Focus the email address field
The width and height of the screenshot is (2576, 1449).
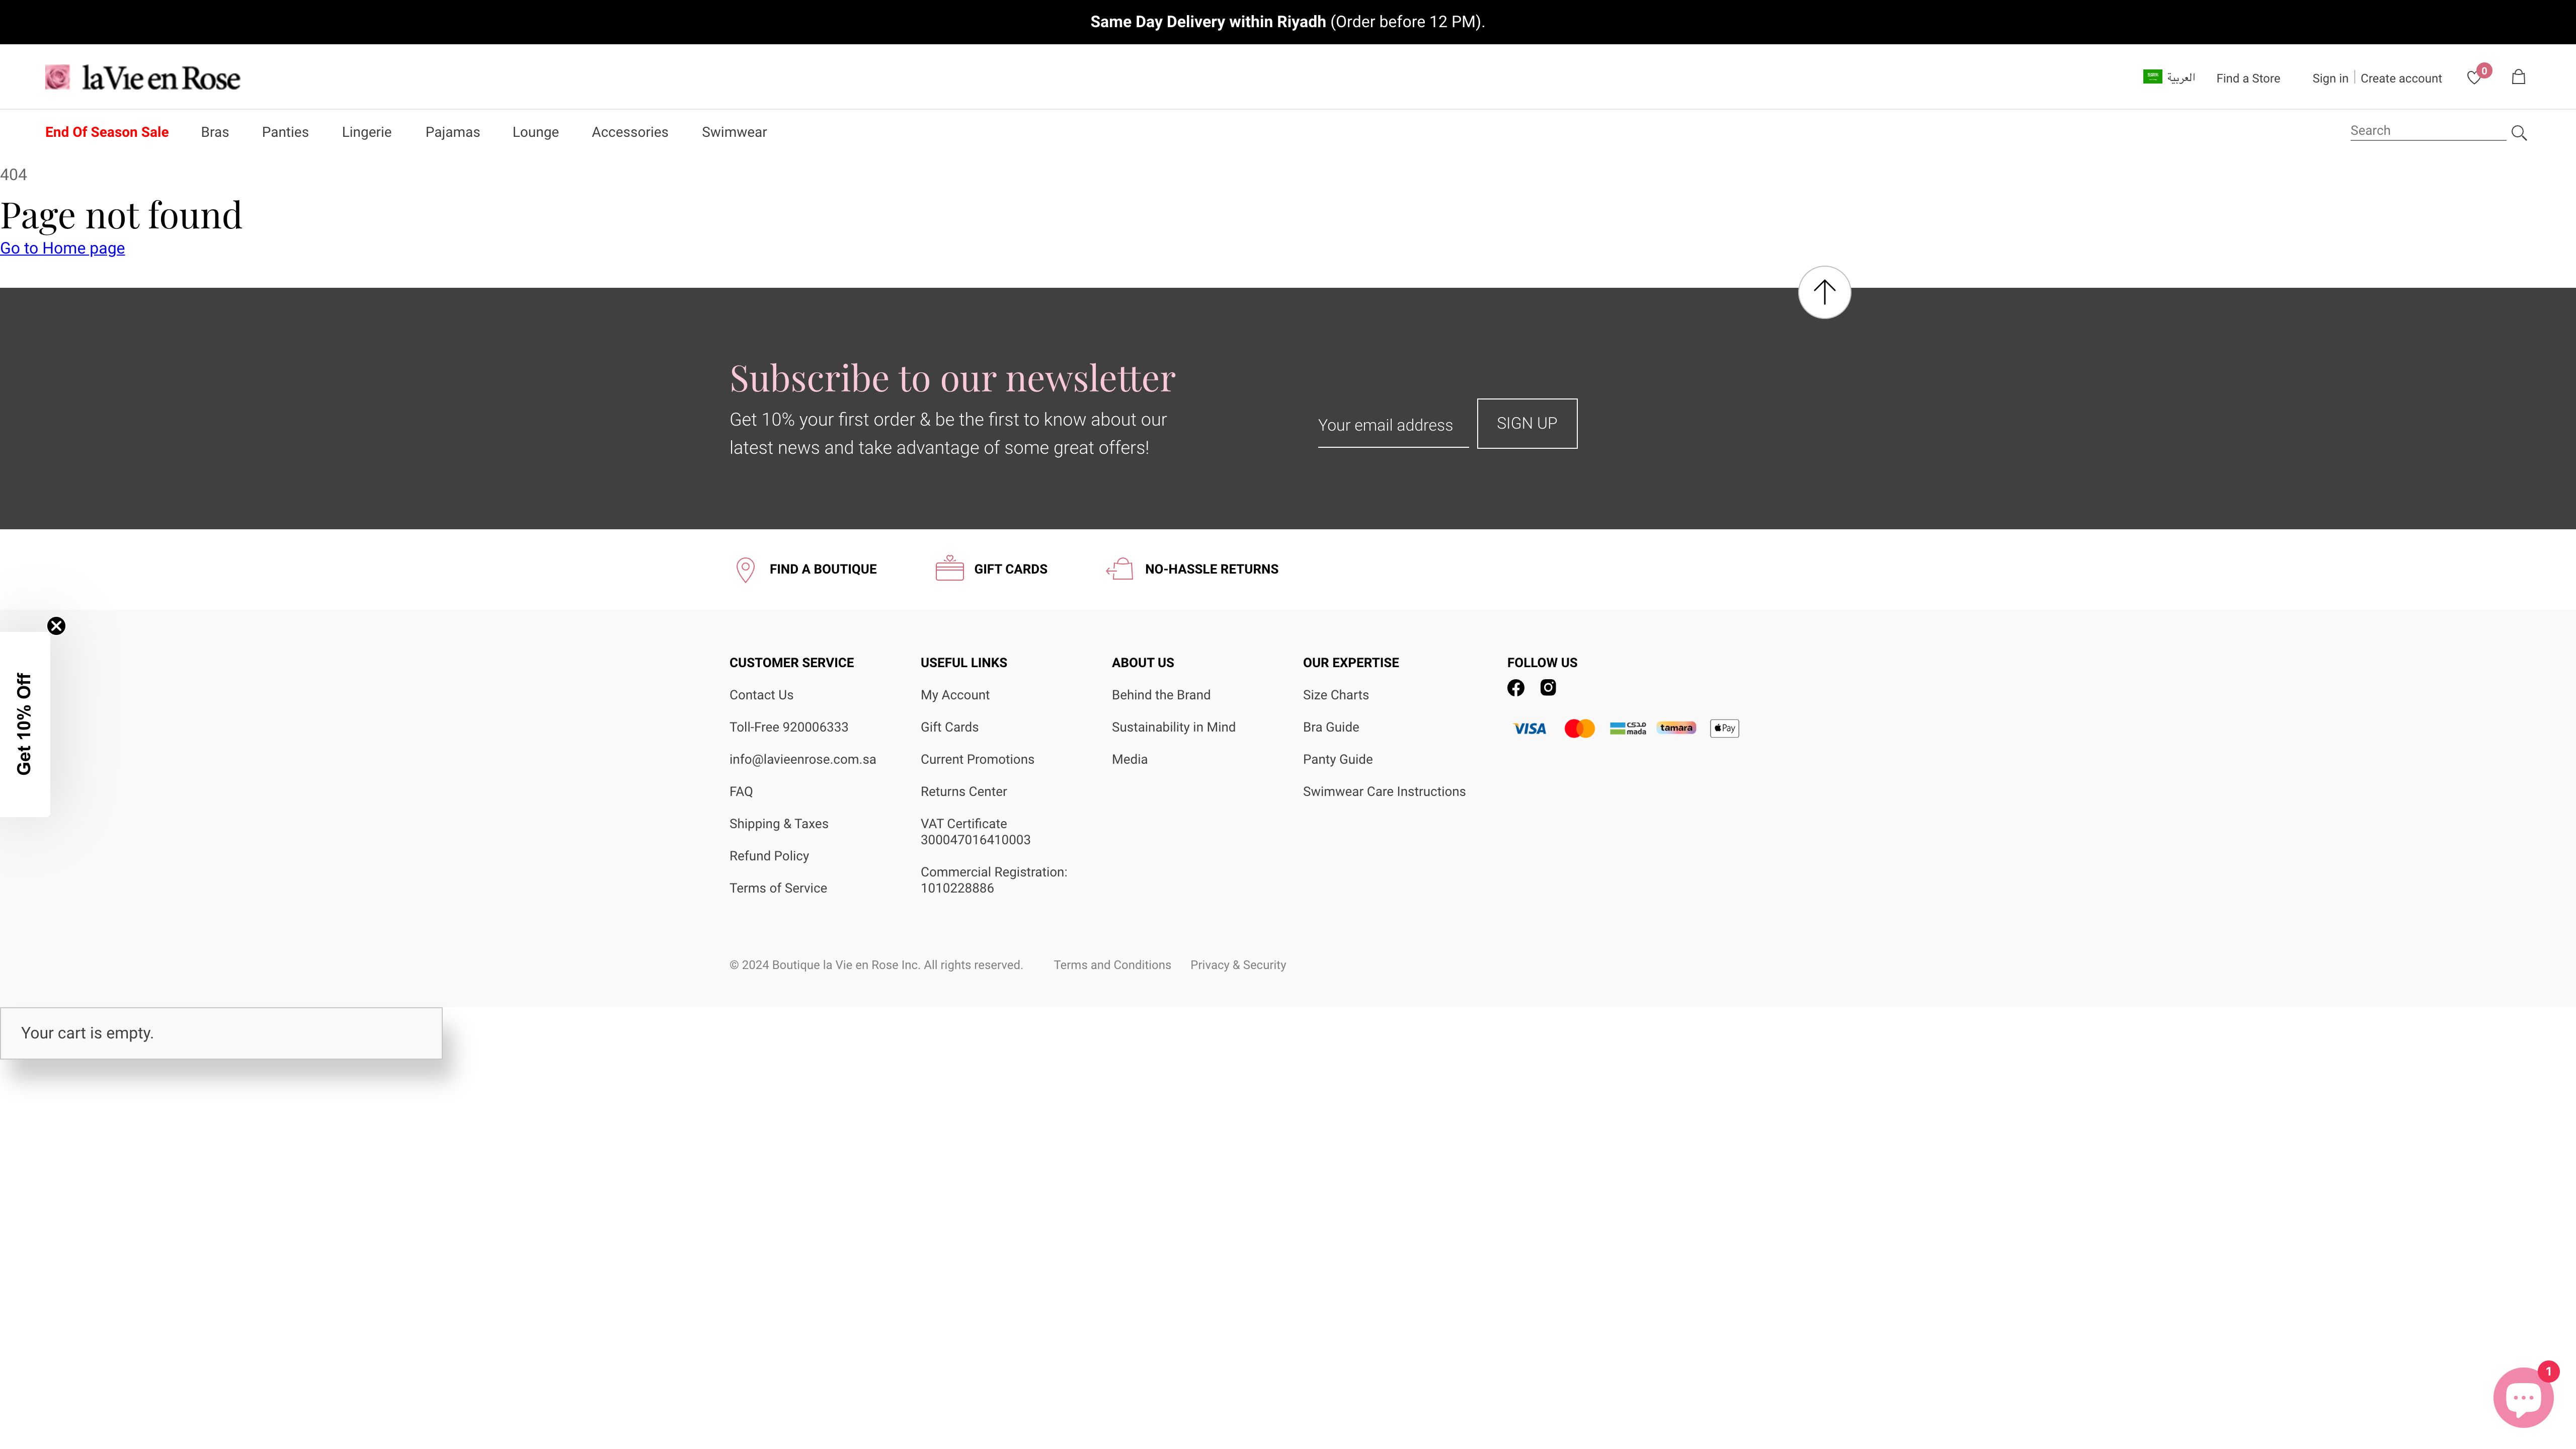[x=1392, y=425]
